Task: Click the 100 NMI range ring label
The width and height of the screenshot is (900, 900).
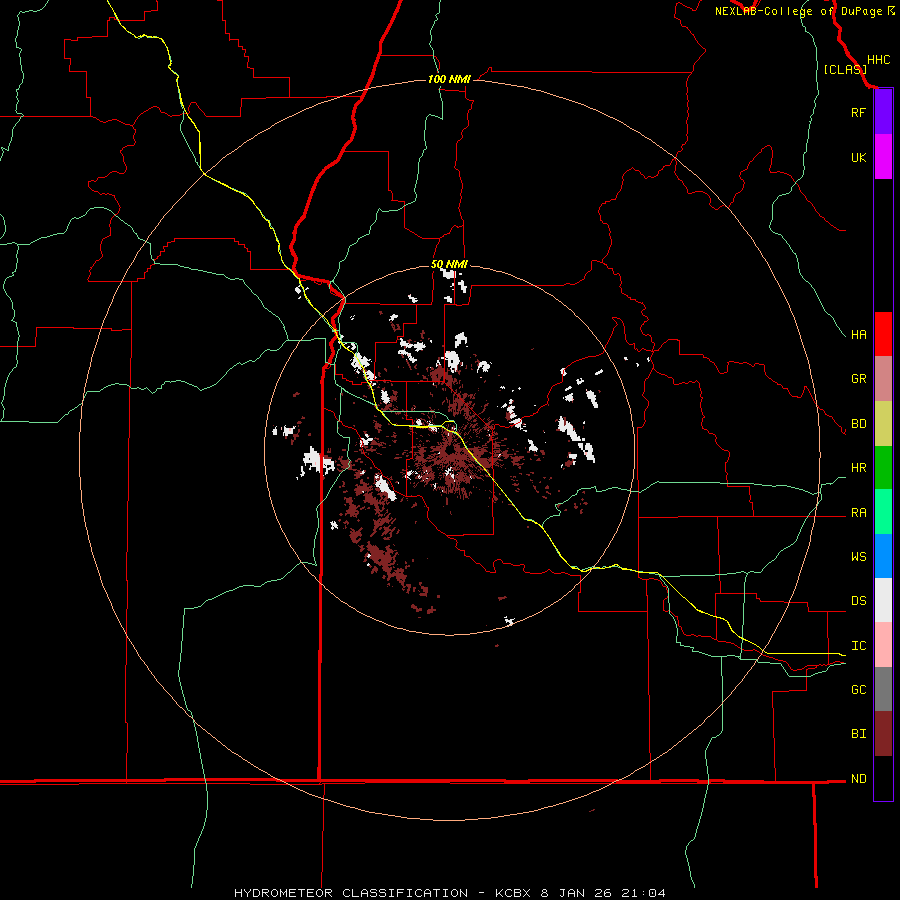Action: pos(449,79)
